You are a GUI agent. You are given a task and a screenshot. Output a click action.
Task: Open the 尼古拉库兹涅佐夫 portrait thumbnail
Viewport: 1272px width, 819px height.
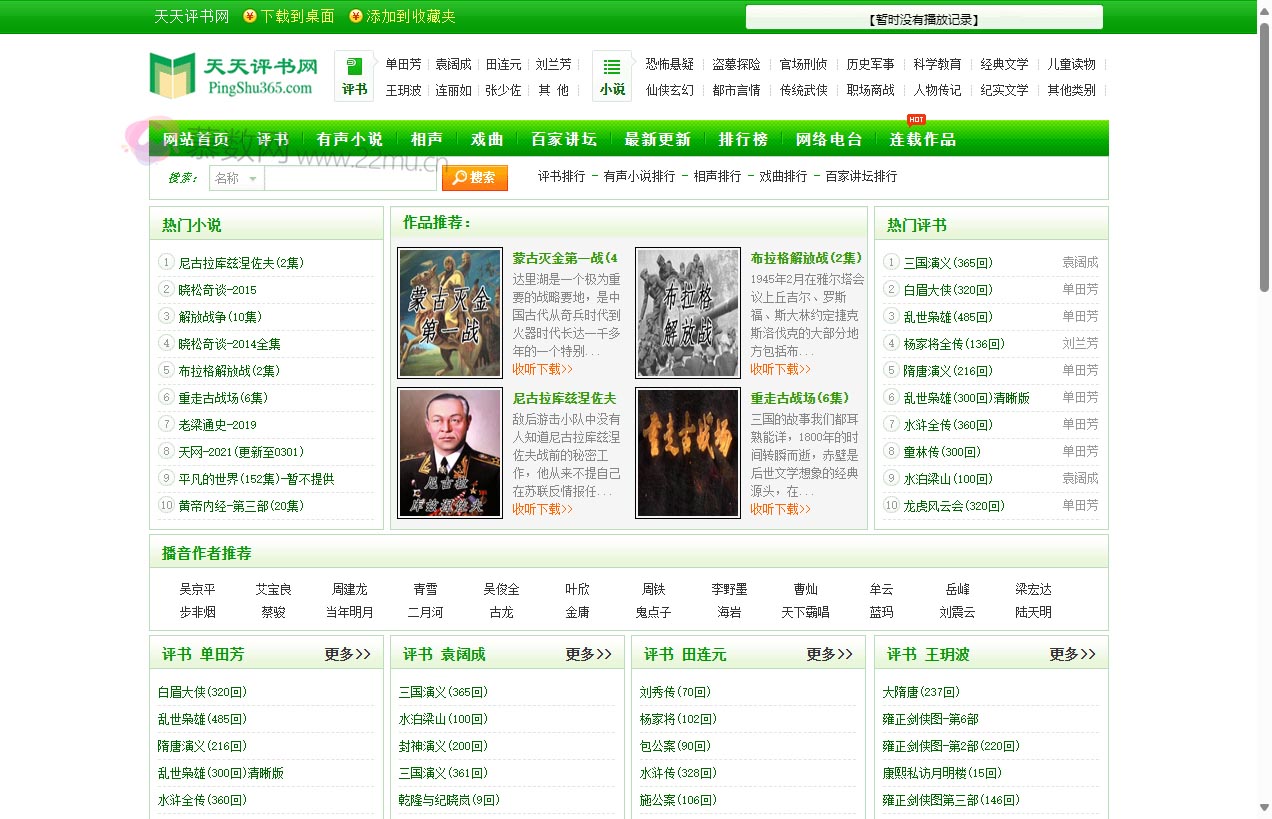pyautogui.click(x=450, y=453)
